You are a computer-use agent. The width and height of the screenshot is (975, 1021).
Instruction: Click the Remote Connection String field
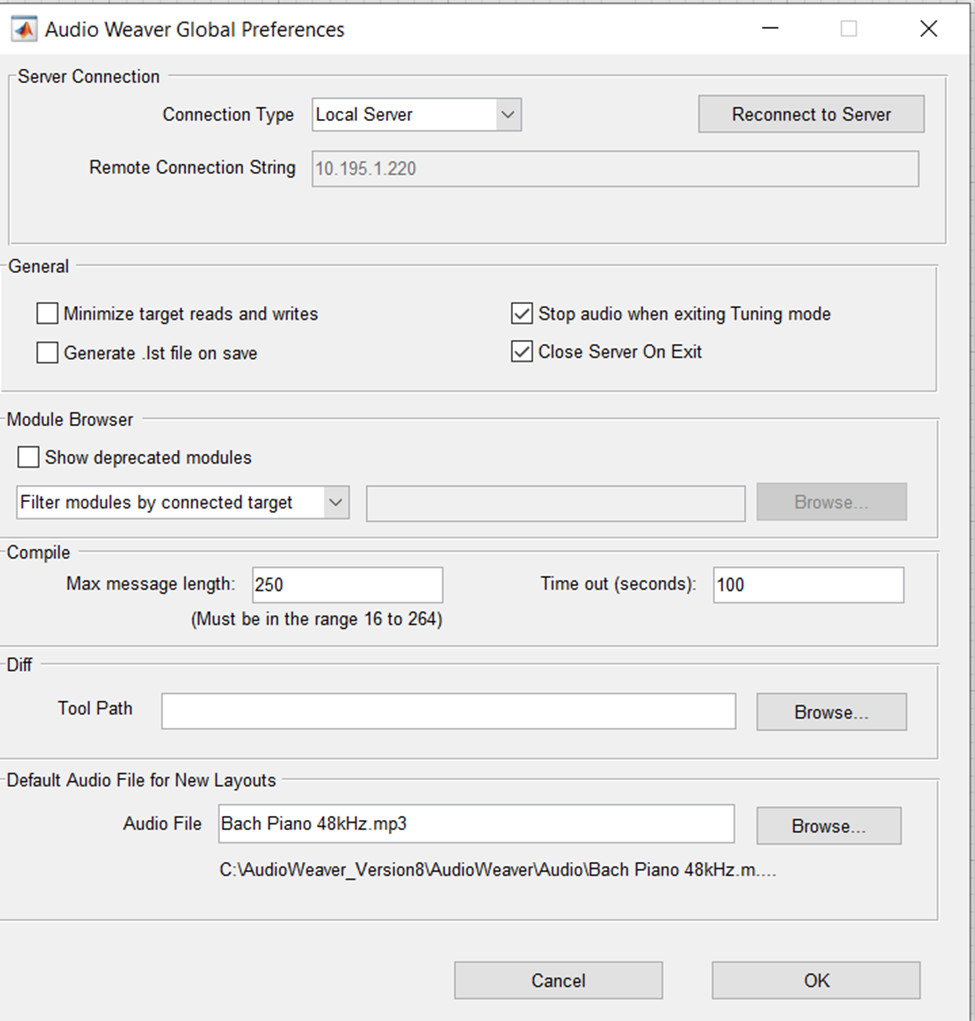point(615,169)
